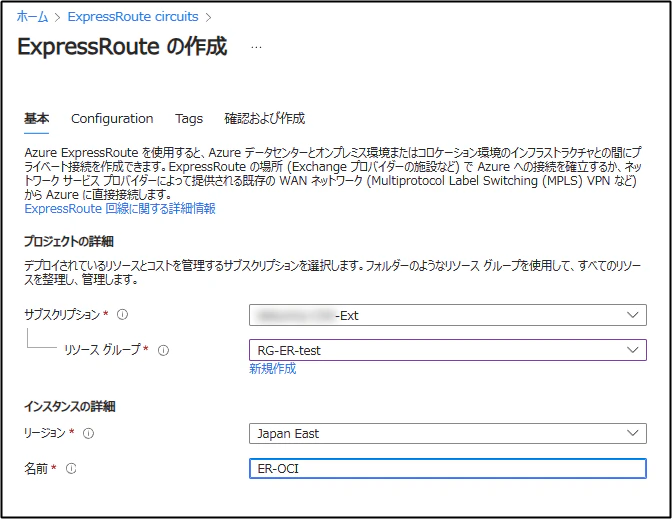Open the Japan East region dropdown
Image resolution: width=672 pixels, height=519 pixels.
pyautogui.click(x=447, y=434)
